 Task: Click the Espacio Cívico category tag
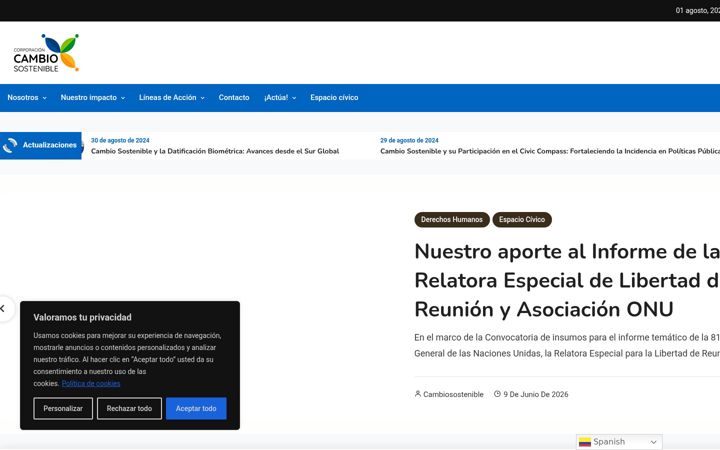[x=522, y=219]
